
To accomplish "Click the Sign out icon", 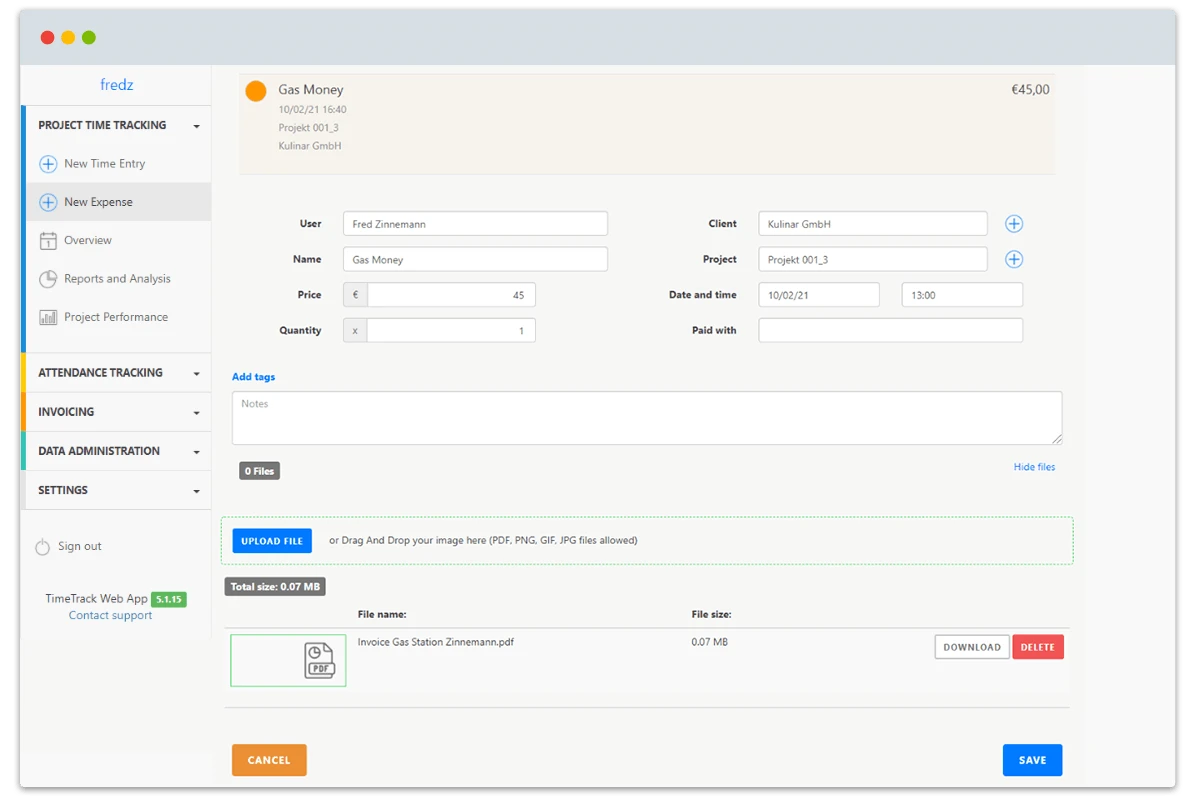I will click(x=43, y=546).
